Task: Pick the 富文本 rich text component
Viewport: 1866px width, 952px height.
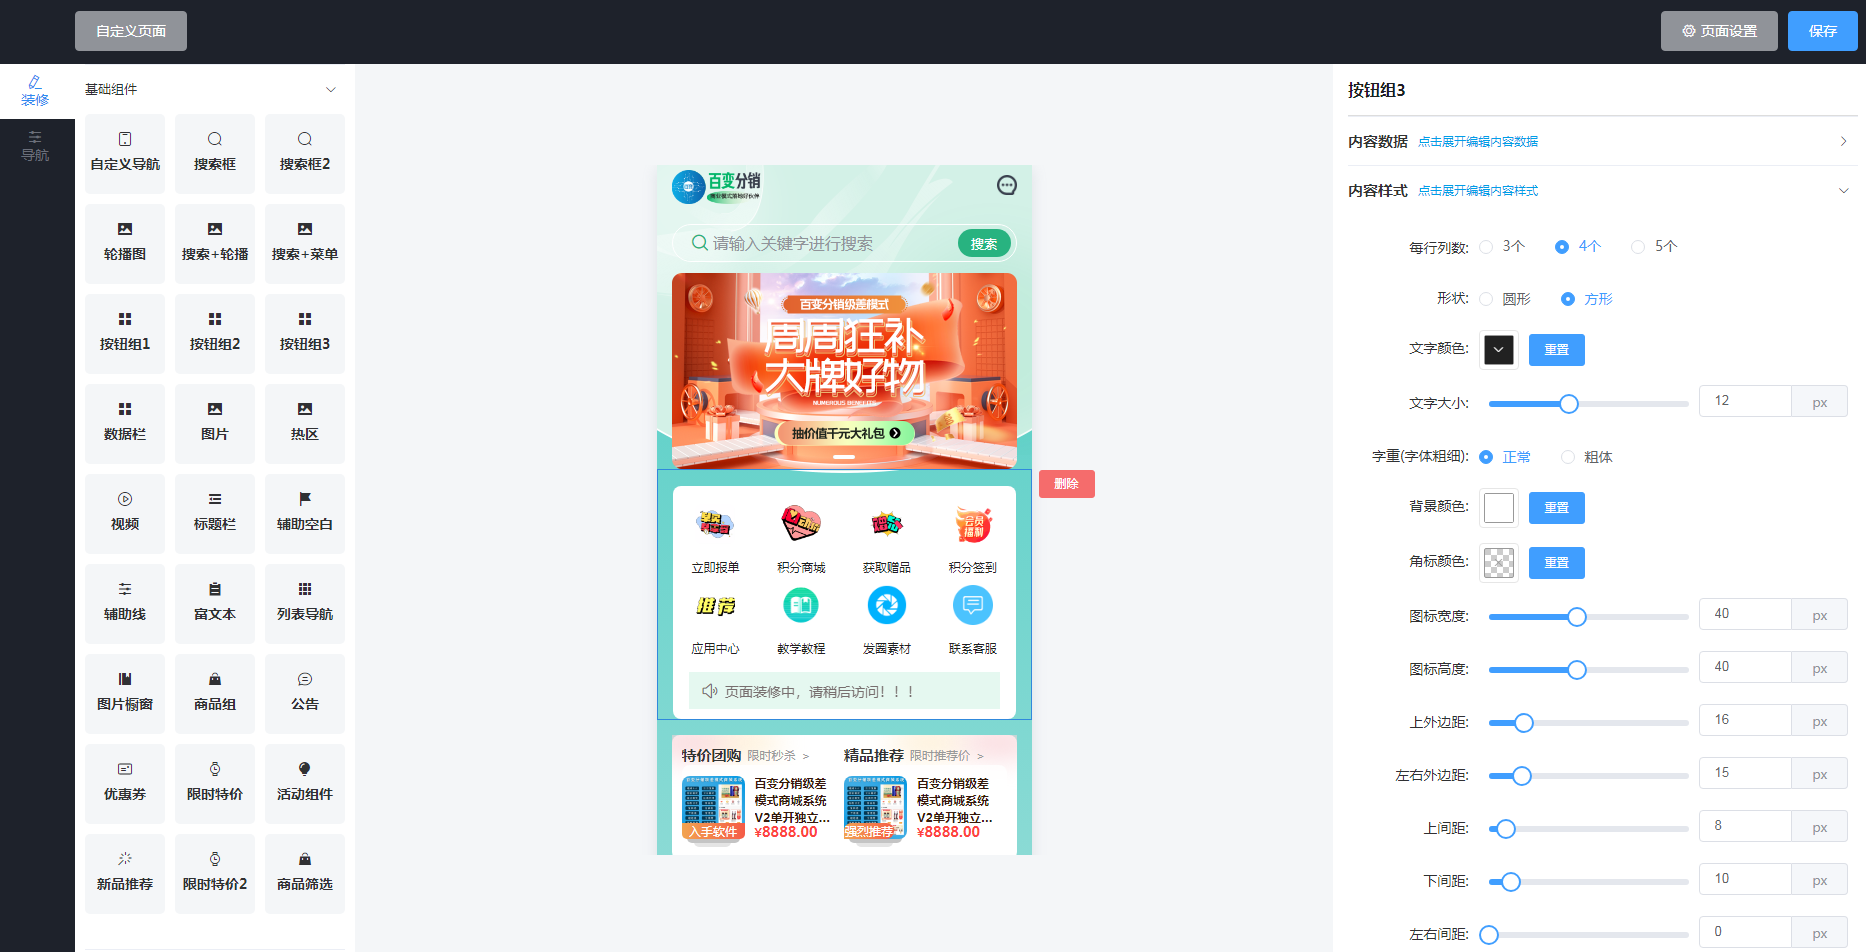Action: click(215, 602)
